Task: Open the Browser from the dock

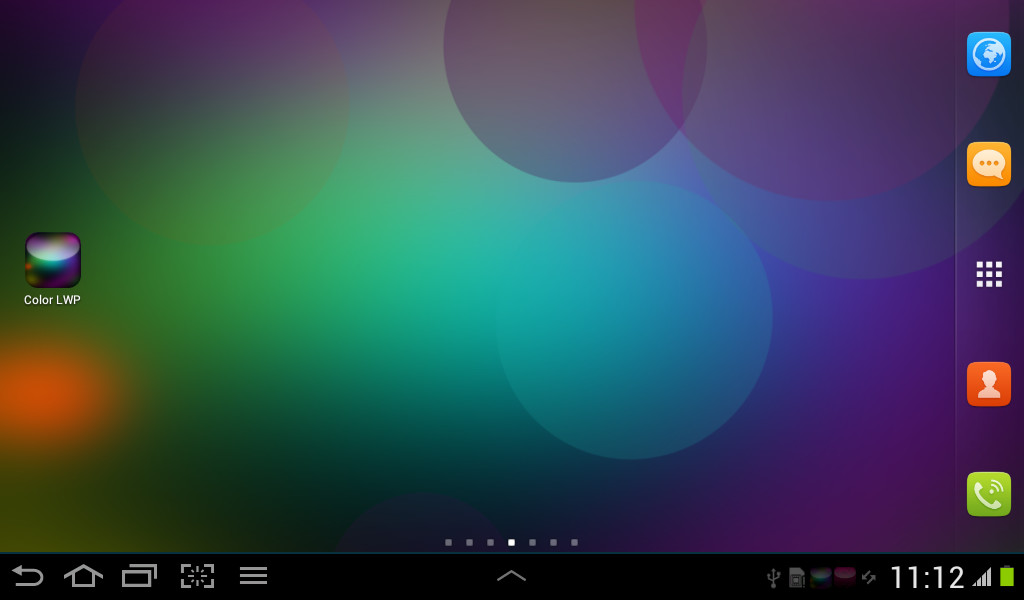Action: point(988,54)
